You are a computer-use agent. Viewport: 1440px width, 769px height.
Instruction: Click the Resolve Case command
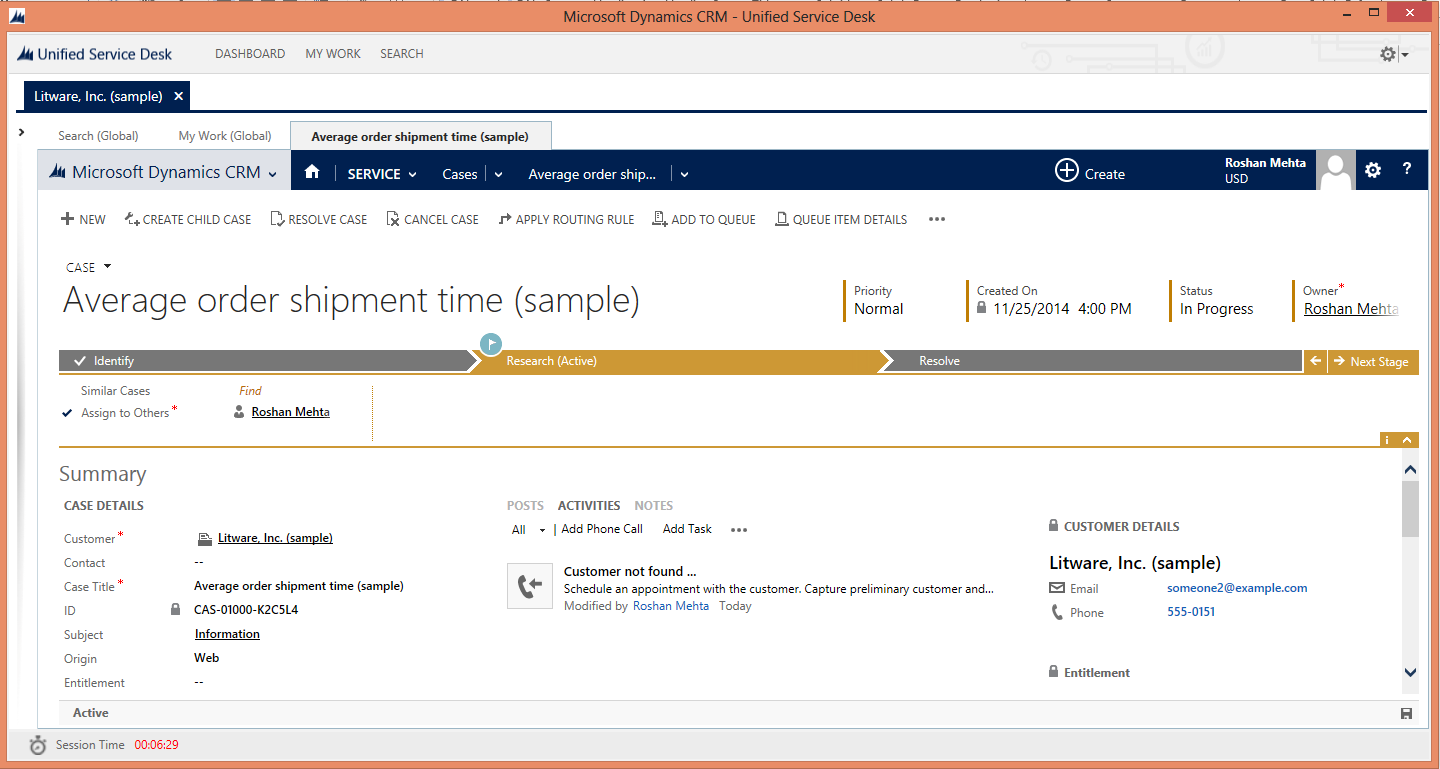(319, 219)
